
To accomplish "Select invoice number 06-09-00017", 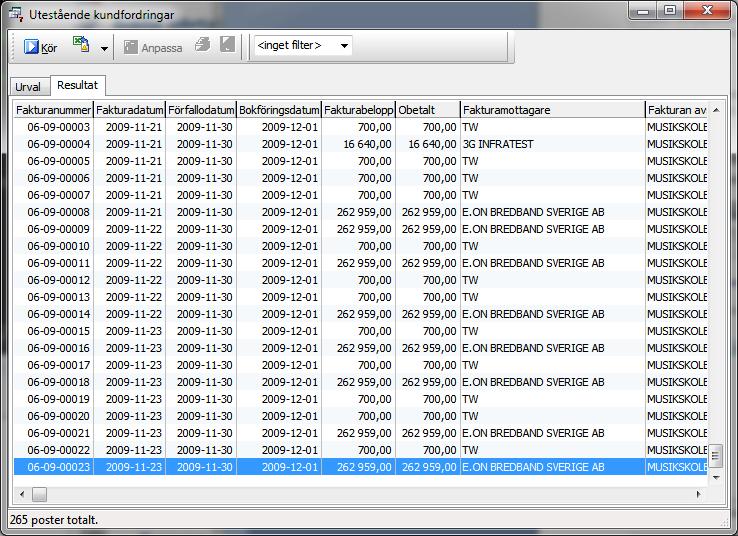I will [58, 365].
